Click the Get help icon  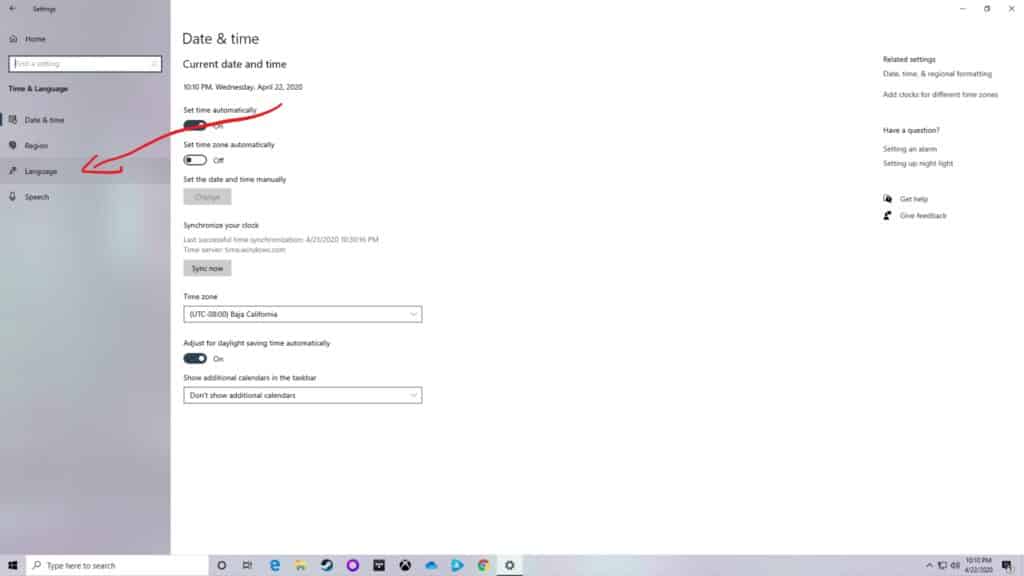coord(887,199)
